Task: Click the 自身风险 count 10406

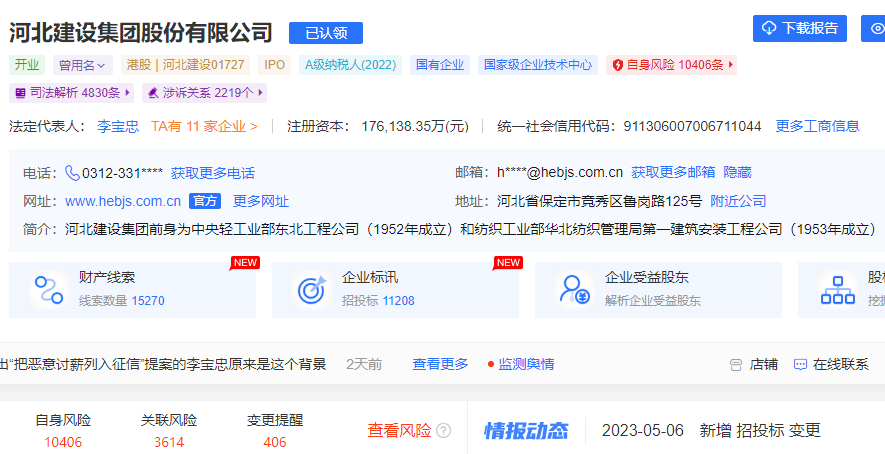Action: coord(63,442)
